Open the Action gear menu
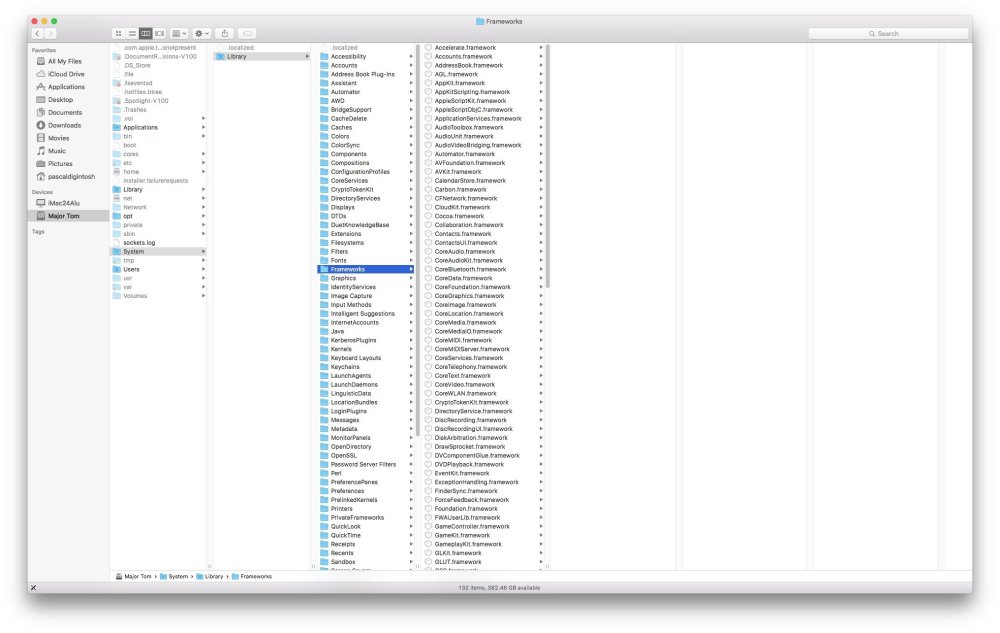The height and width of the screenshot is (633, 1000). coord(202,33)
